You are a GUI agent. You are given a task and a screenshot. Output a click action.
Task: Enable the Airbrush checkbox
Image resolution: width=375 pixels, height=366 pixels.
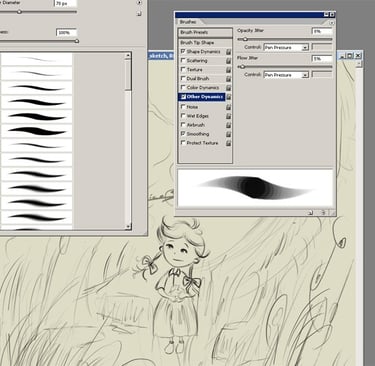183,125
